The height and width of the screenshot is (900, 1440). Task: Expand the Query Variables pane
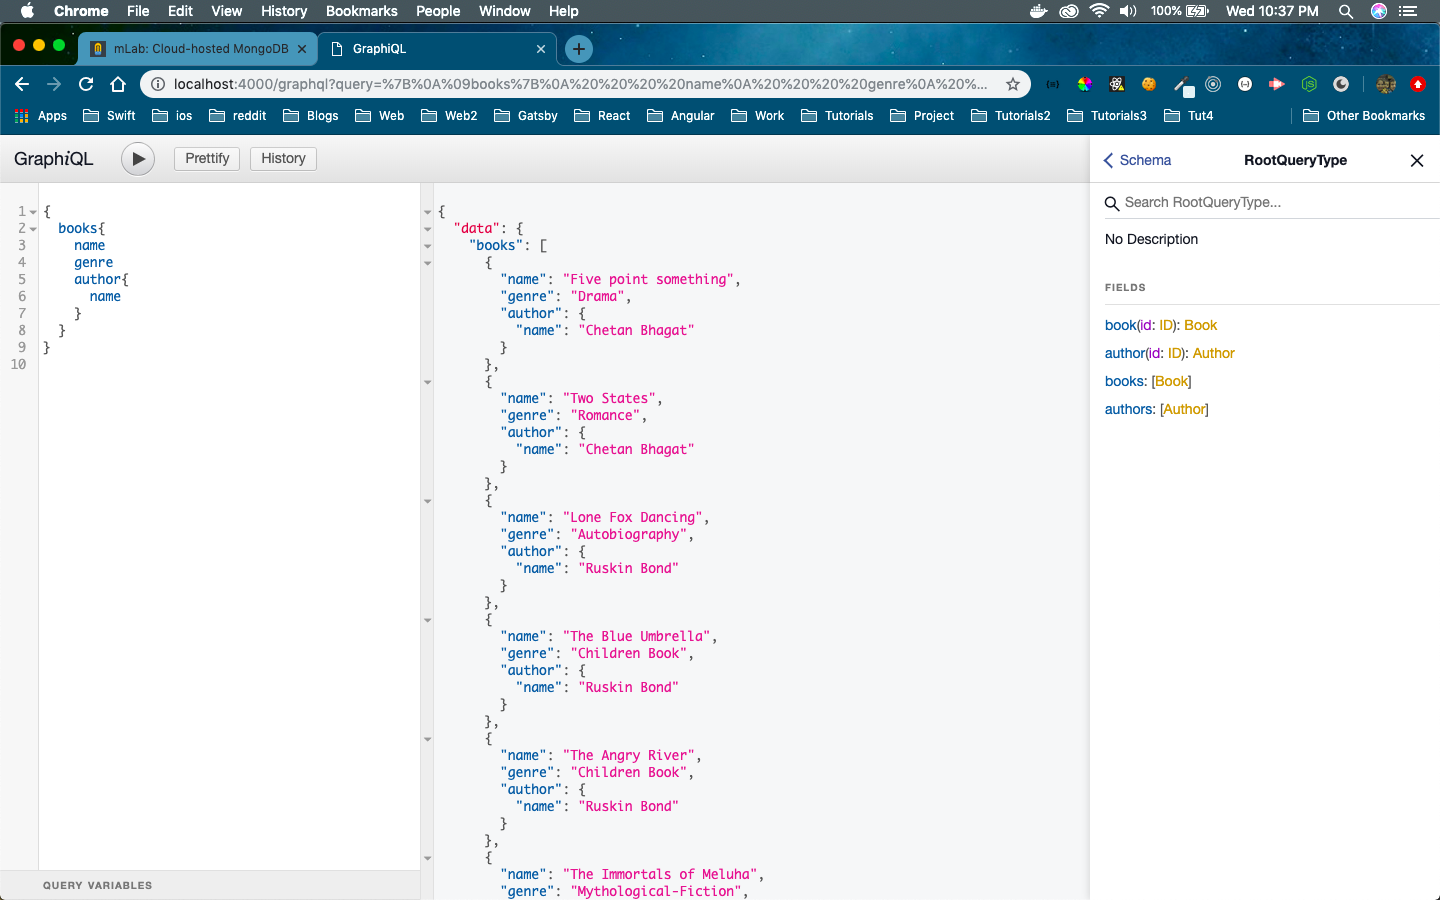(210, 885)
